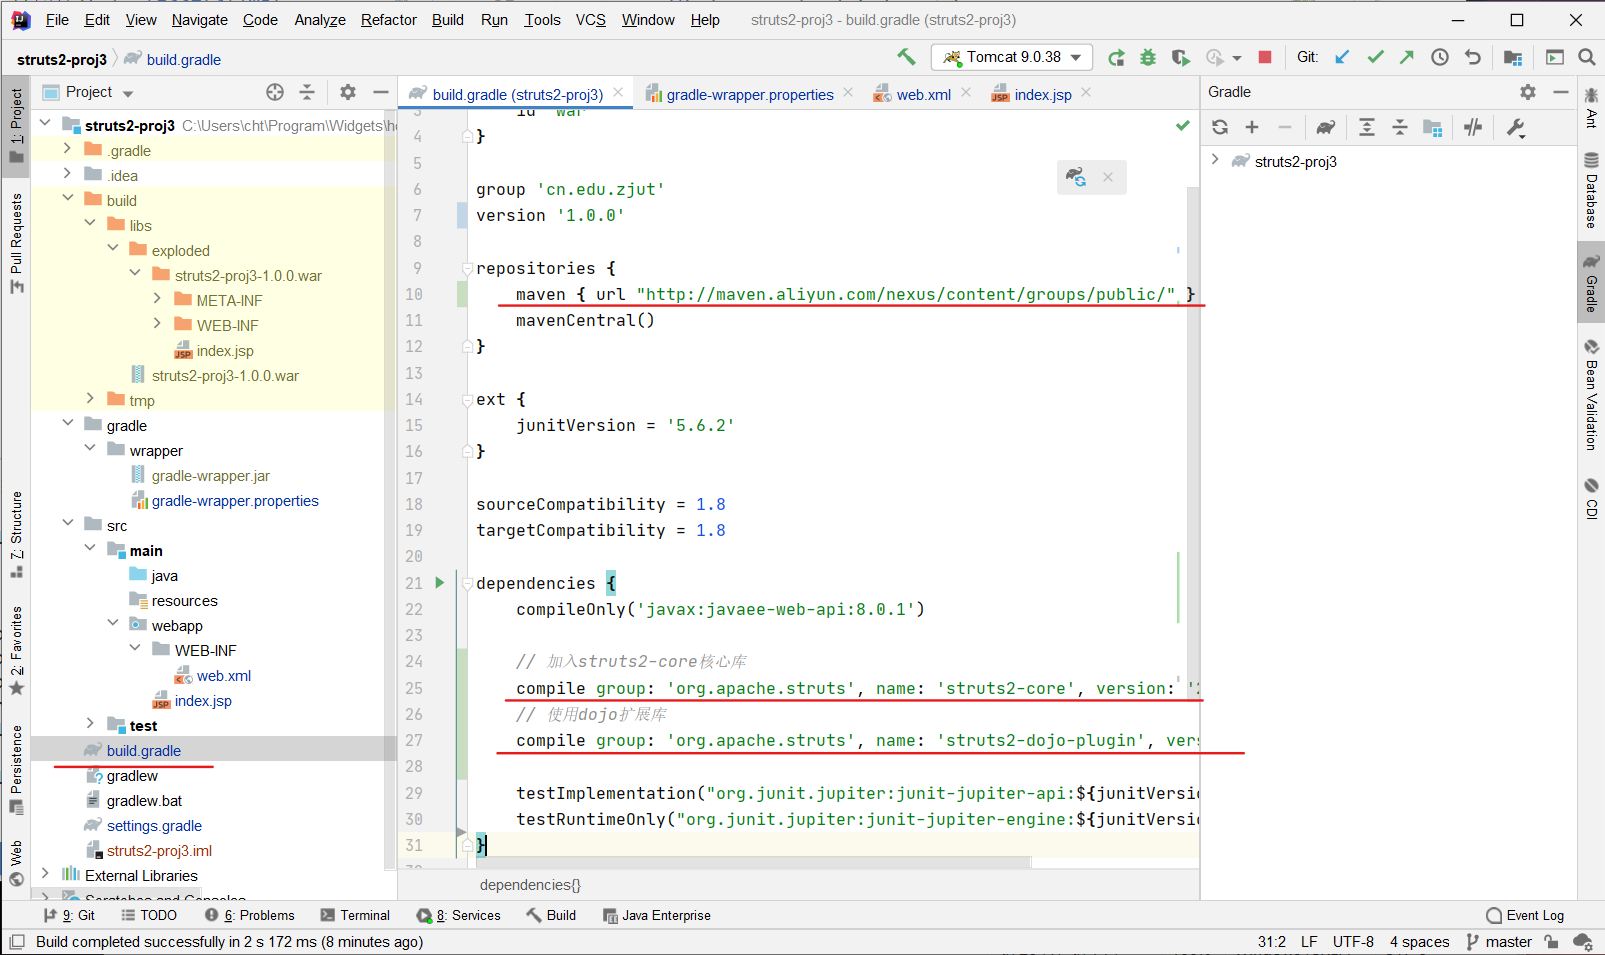
Task: Hide the Gradle tool window
Action: [1561, 92]
